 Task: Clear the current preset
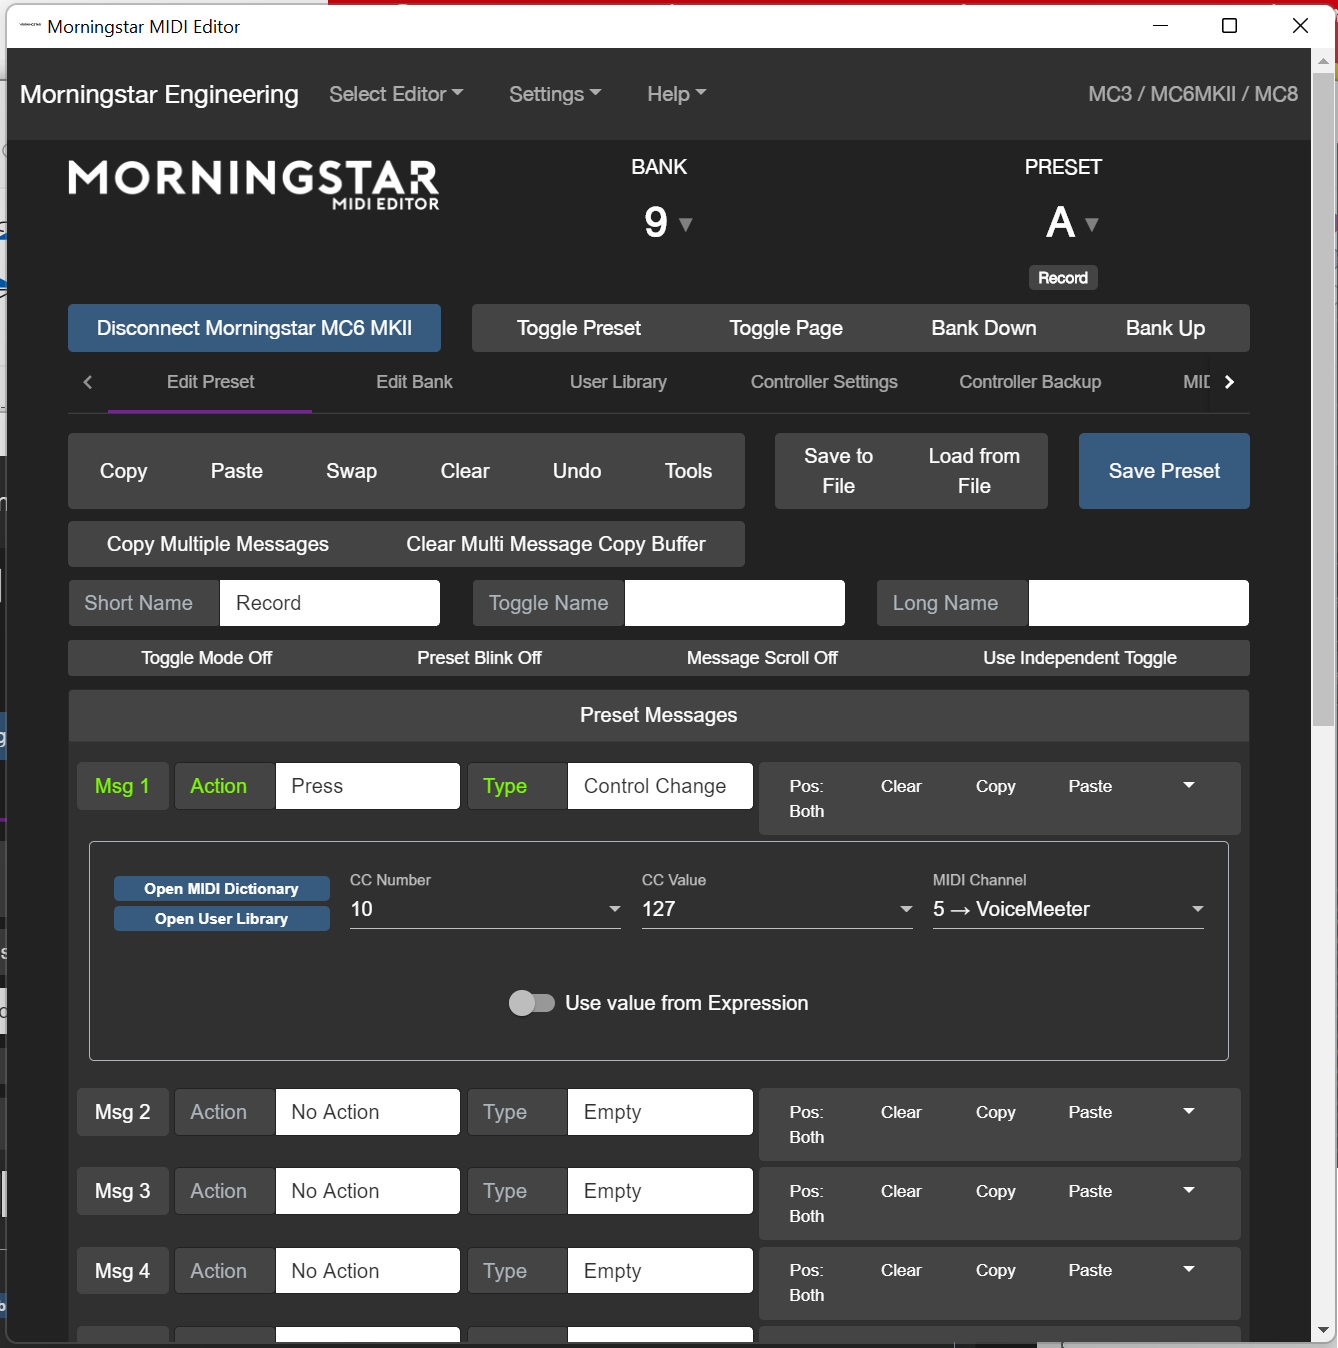click(465, 471)
